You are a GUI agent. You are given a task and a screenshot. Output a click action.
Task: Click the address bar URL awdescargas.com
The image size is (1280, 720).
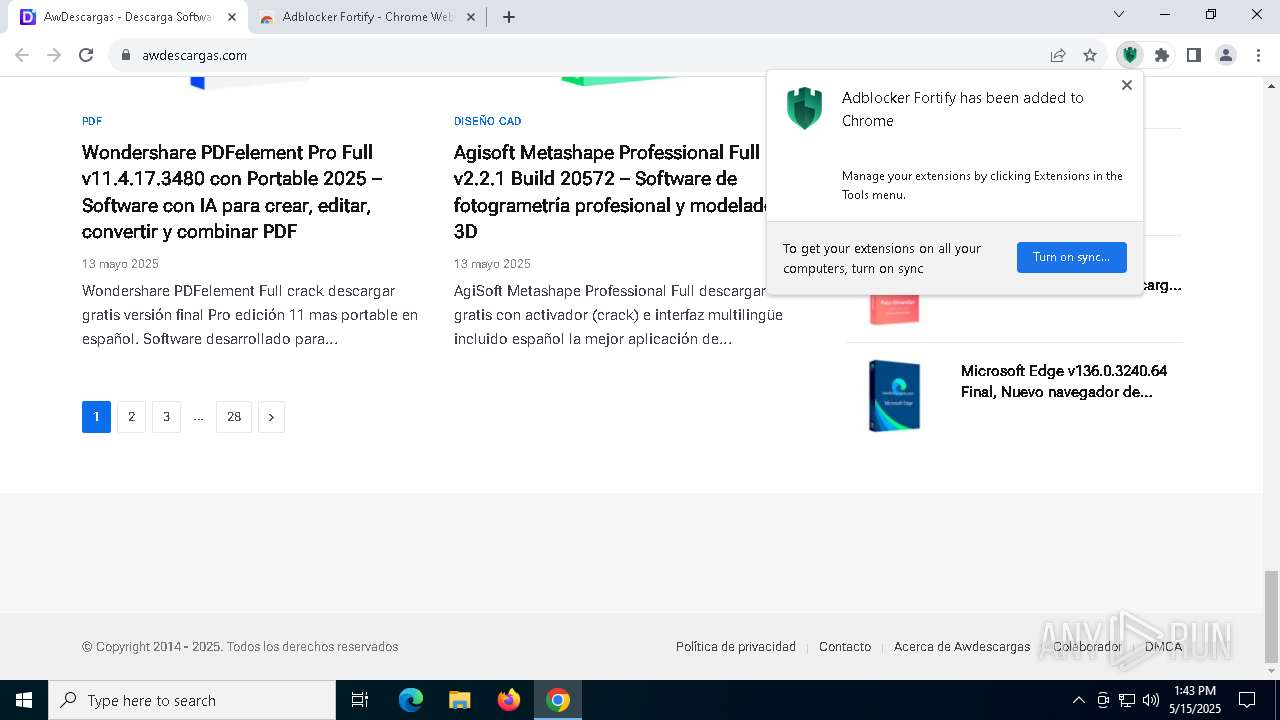194,56
